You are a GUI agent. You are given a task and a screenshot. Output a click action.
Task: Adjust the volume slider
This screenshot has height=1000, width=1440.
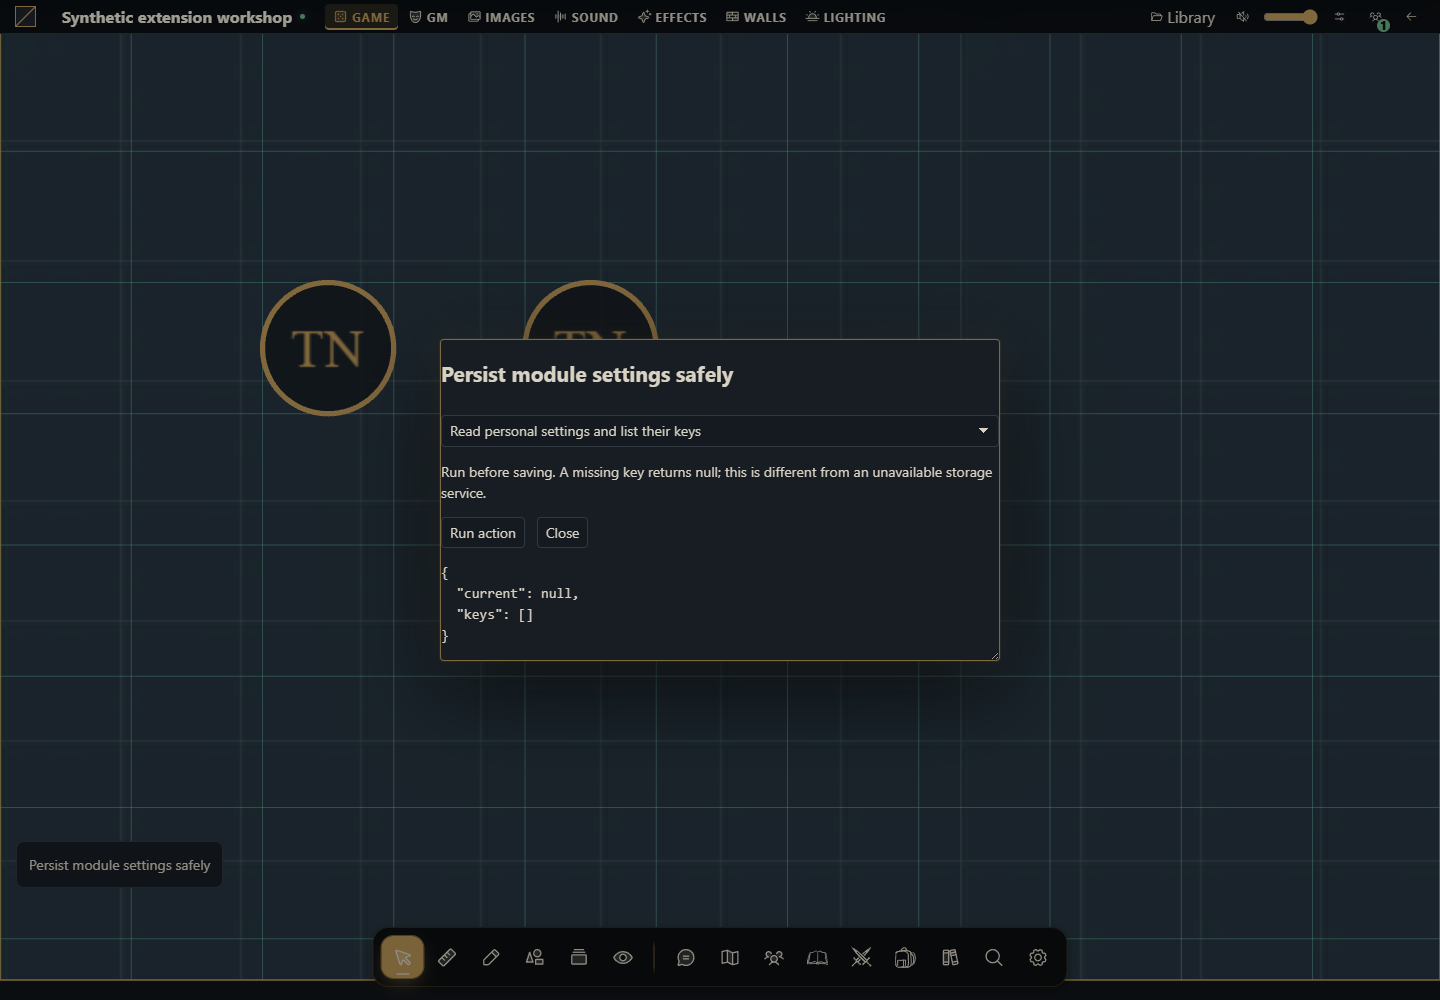(x=1290, y=17)
